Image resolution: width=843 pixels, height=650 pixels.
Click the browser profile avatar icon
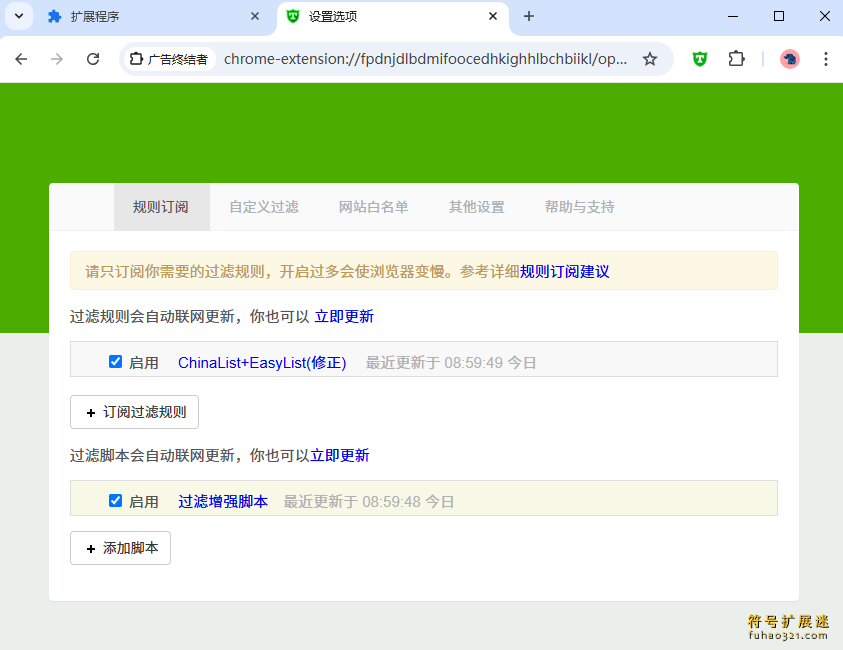(x=789, y=59)
